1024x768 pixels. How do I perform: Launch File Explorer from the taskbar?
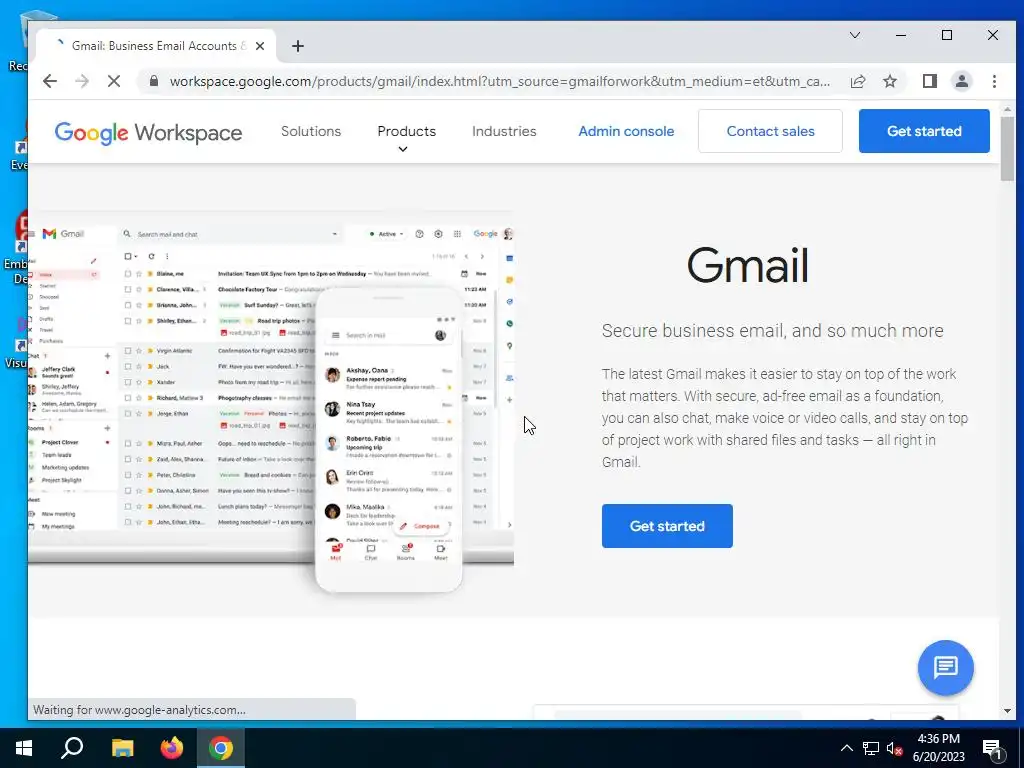[x=122, y=748]
